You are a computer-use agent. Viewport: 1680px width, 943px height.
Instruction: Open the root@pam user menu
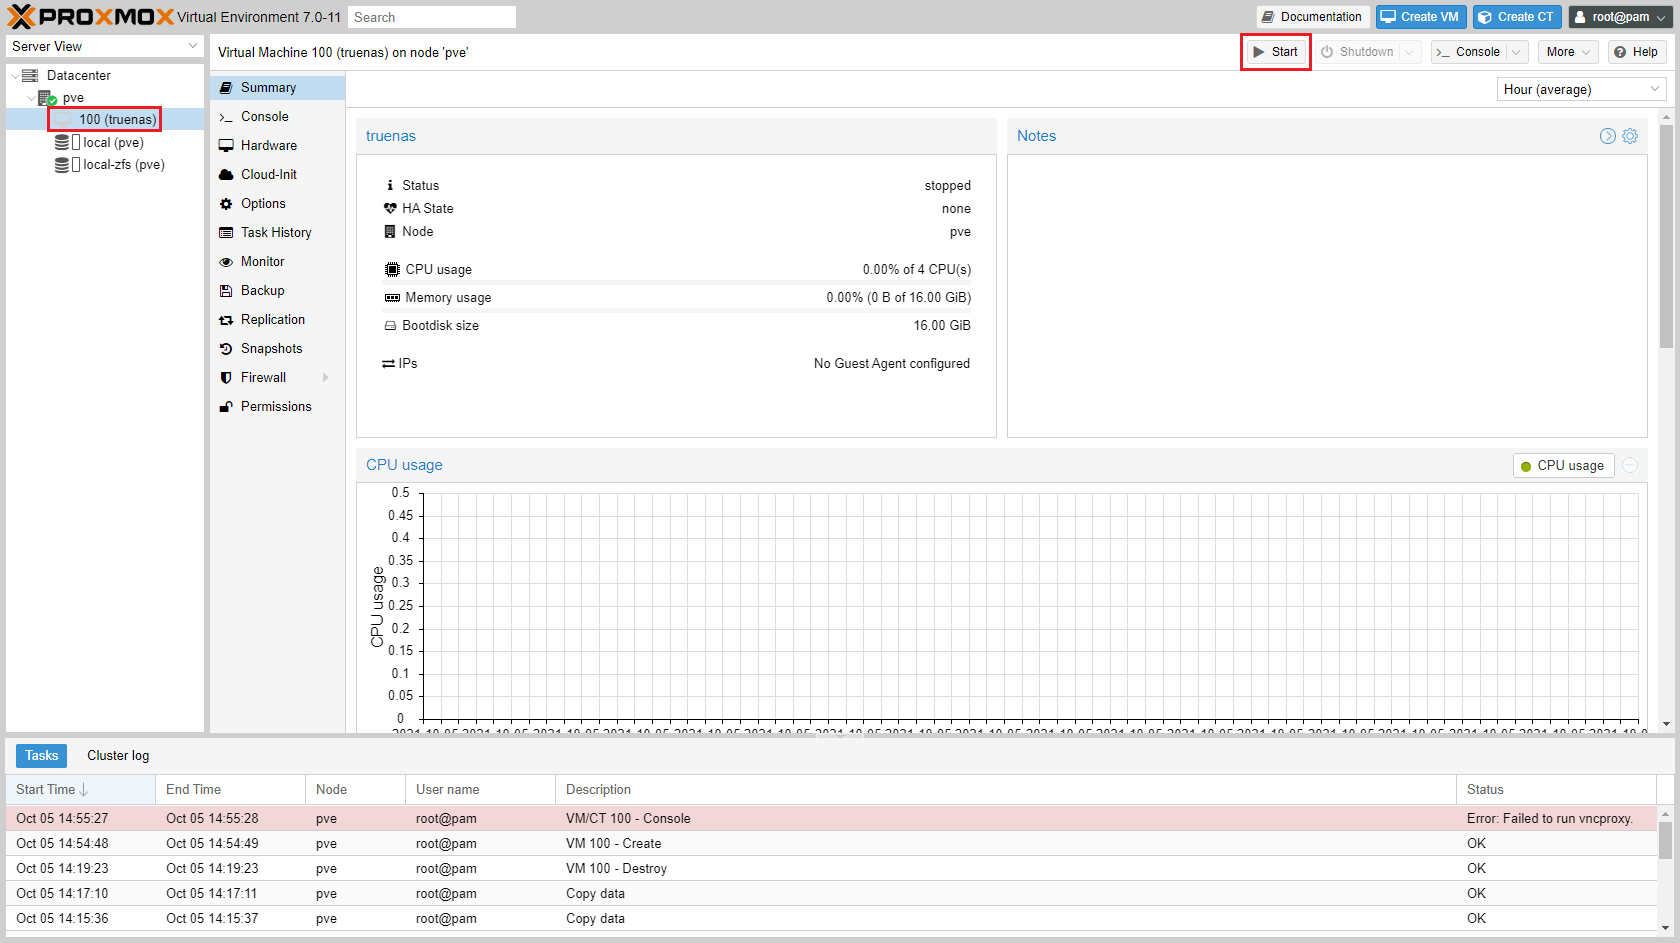[1620, 17]
